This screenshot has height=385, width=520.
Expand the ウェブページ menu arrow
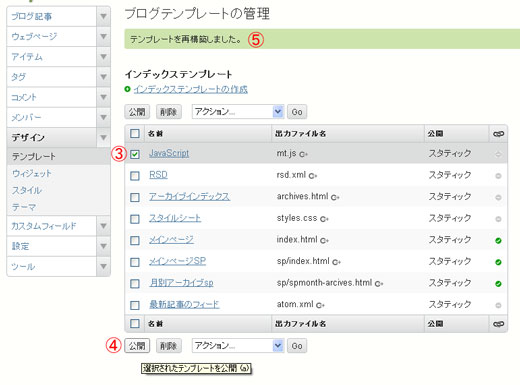coord(103,36)
